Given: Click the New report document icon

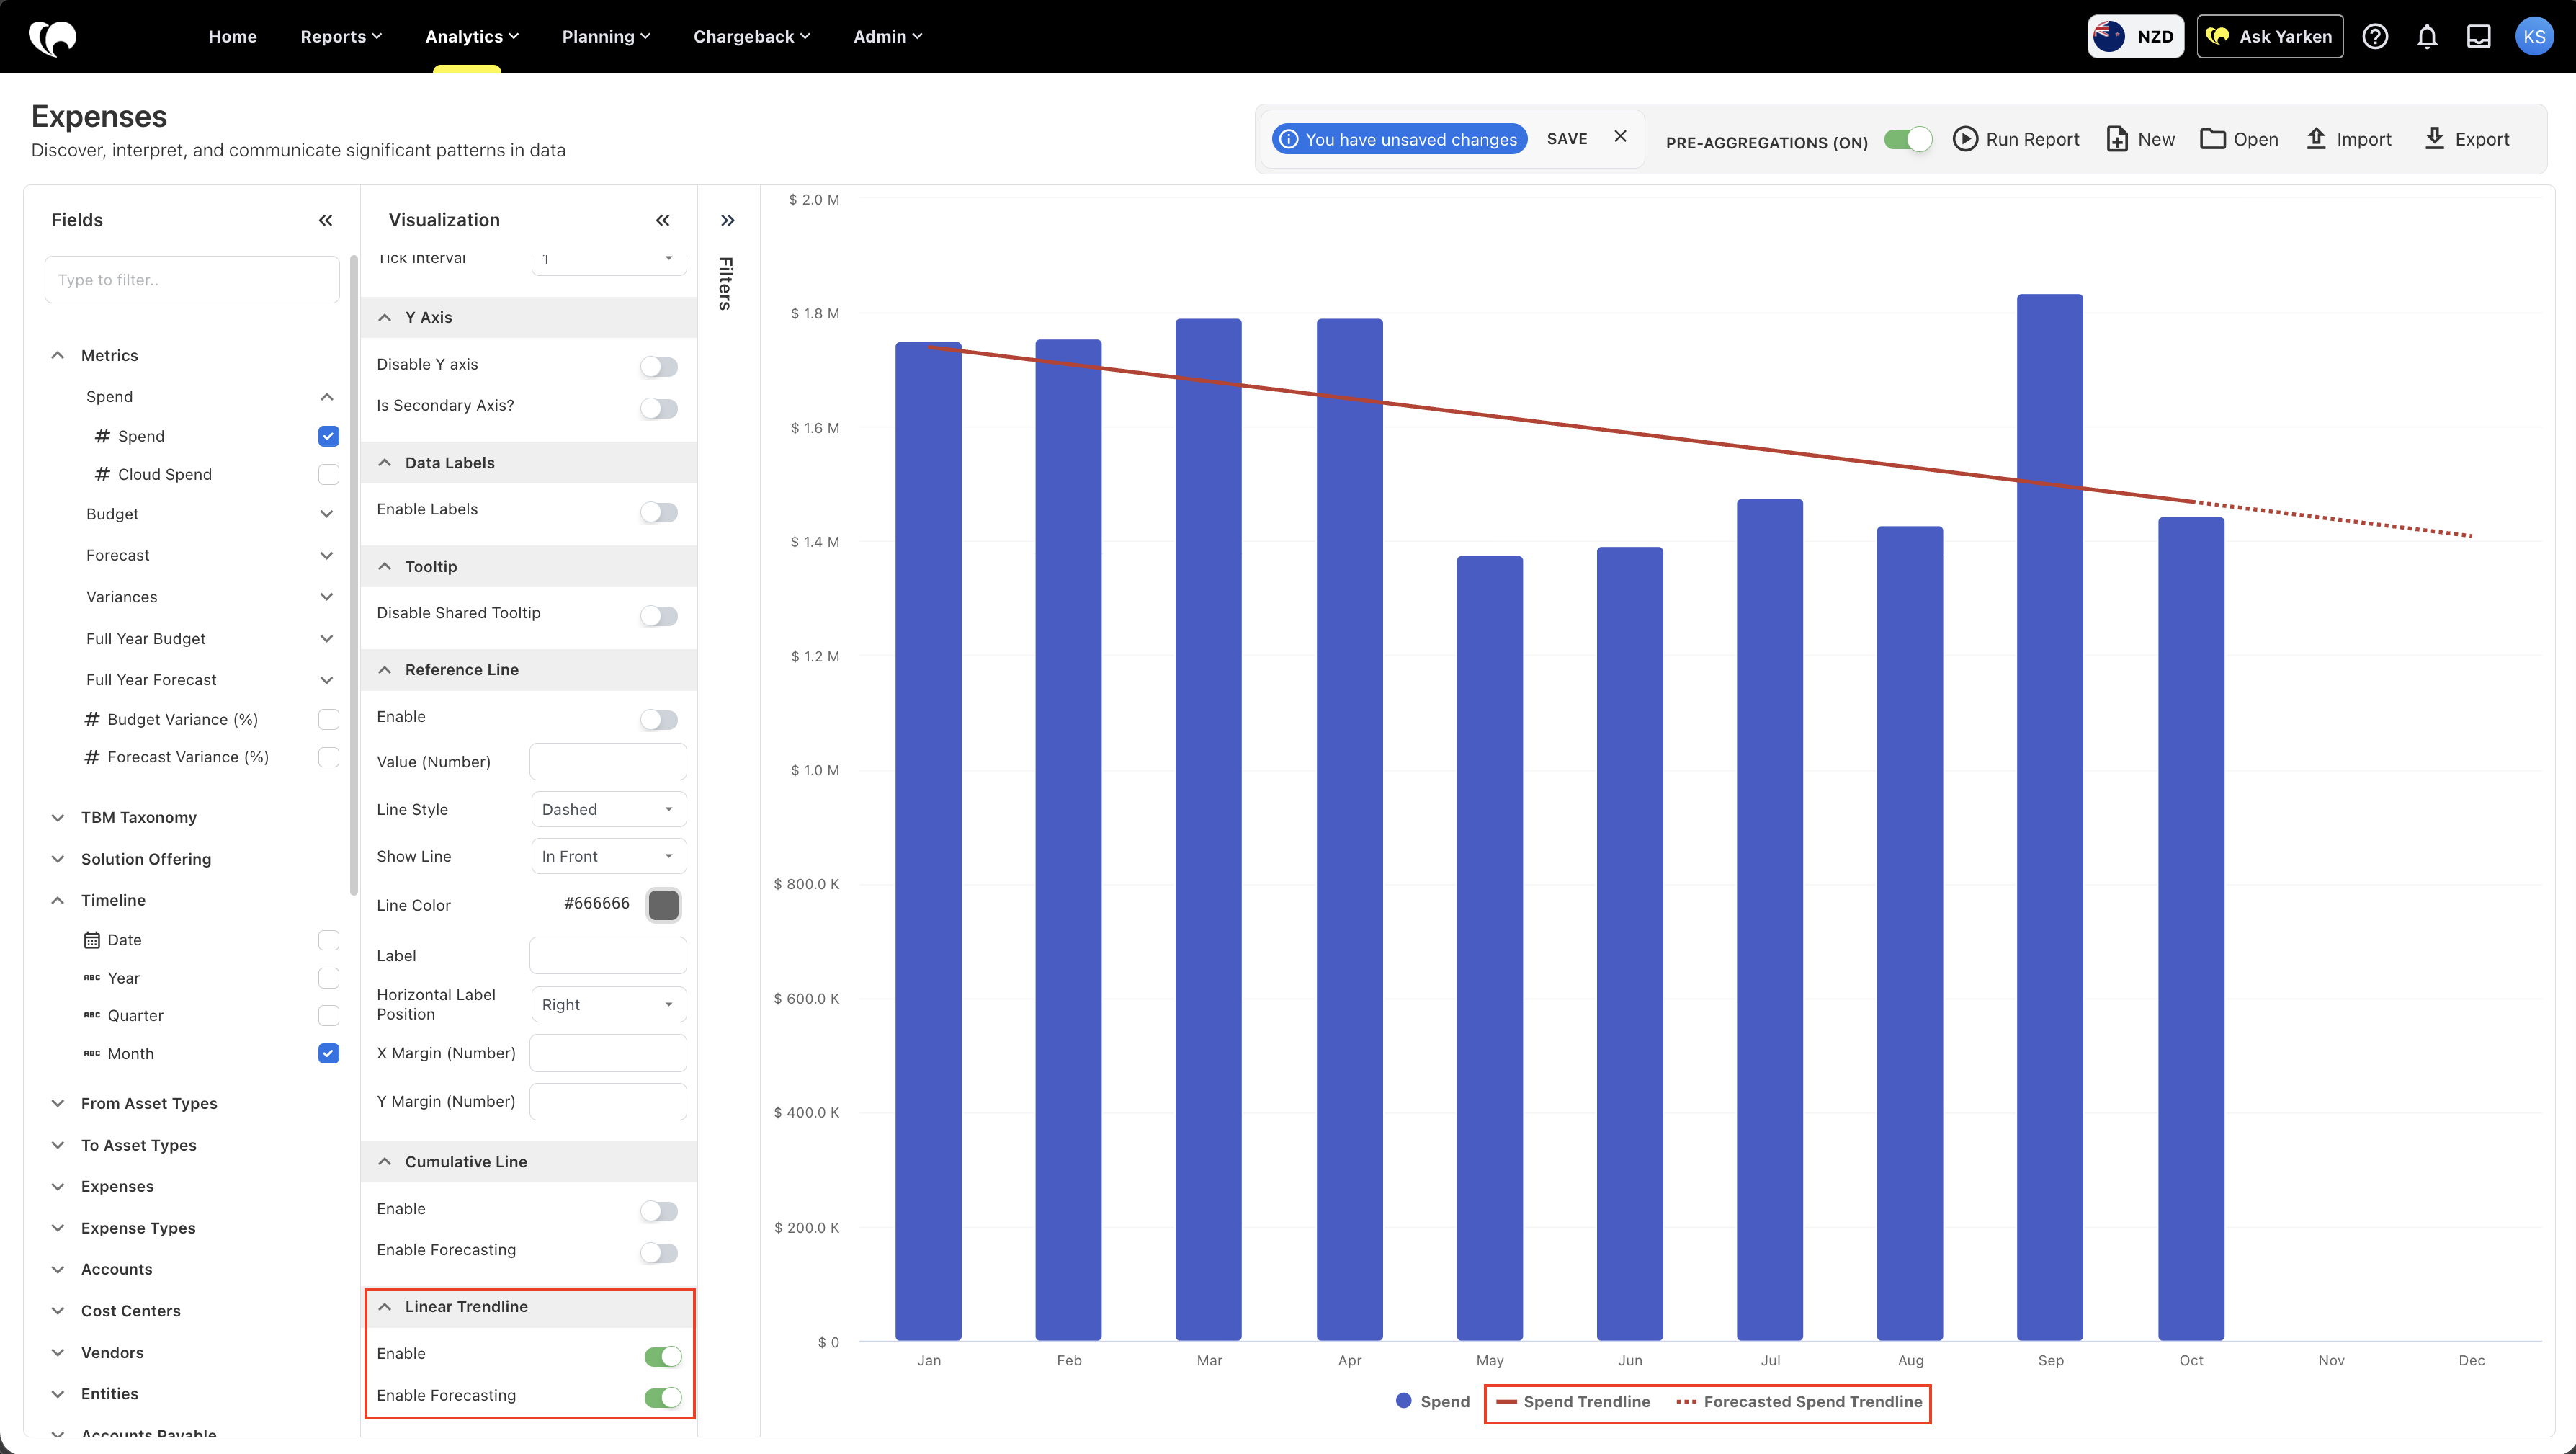Looking at the screenshot, I should tap(2117, 139).
